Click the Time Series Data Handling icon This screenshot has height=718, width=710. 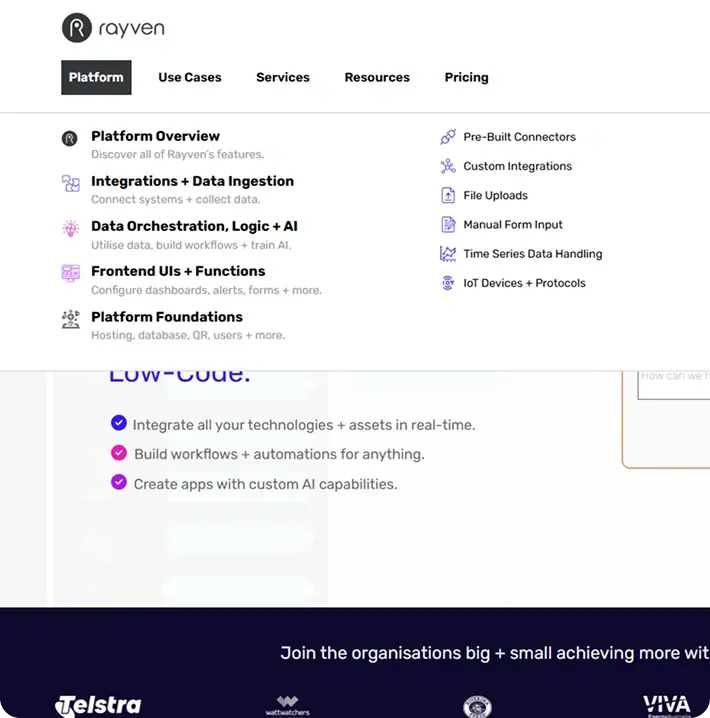pyautogui.click(x=448, y=254)
